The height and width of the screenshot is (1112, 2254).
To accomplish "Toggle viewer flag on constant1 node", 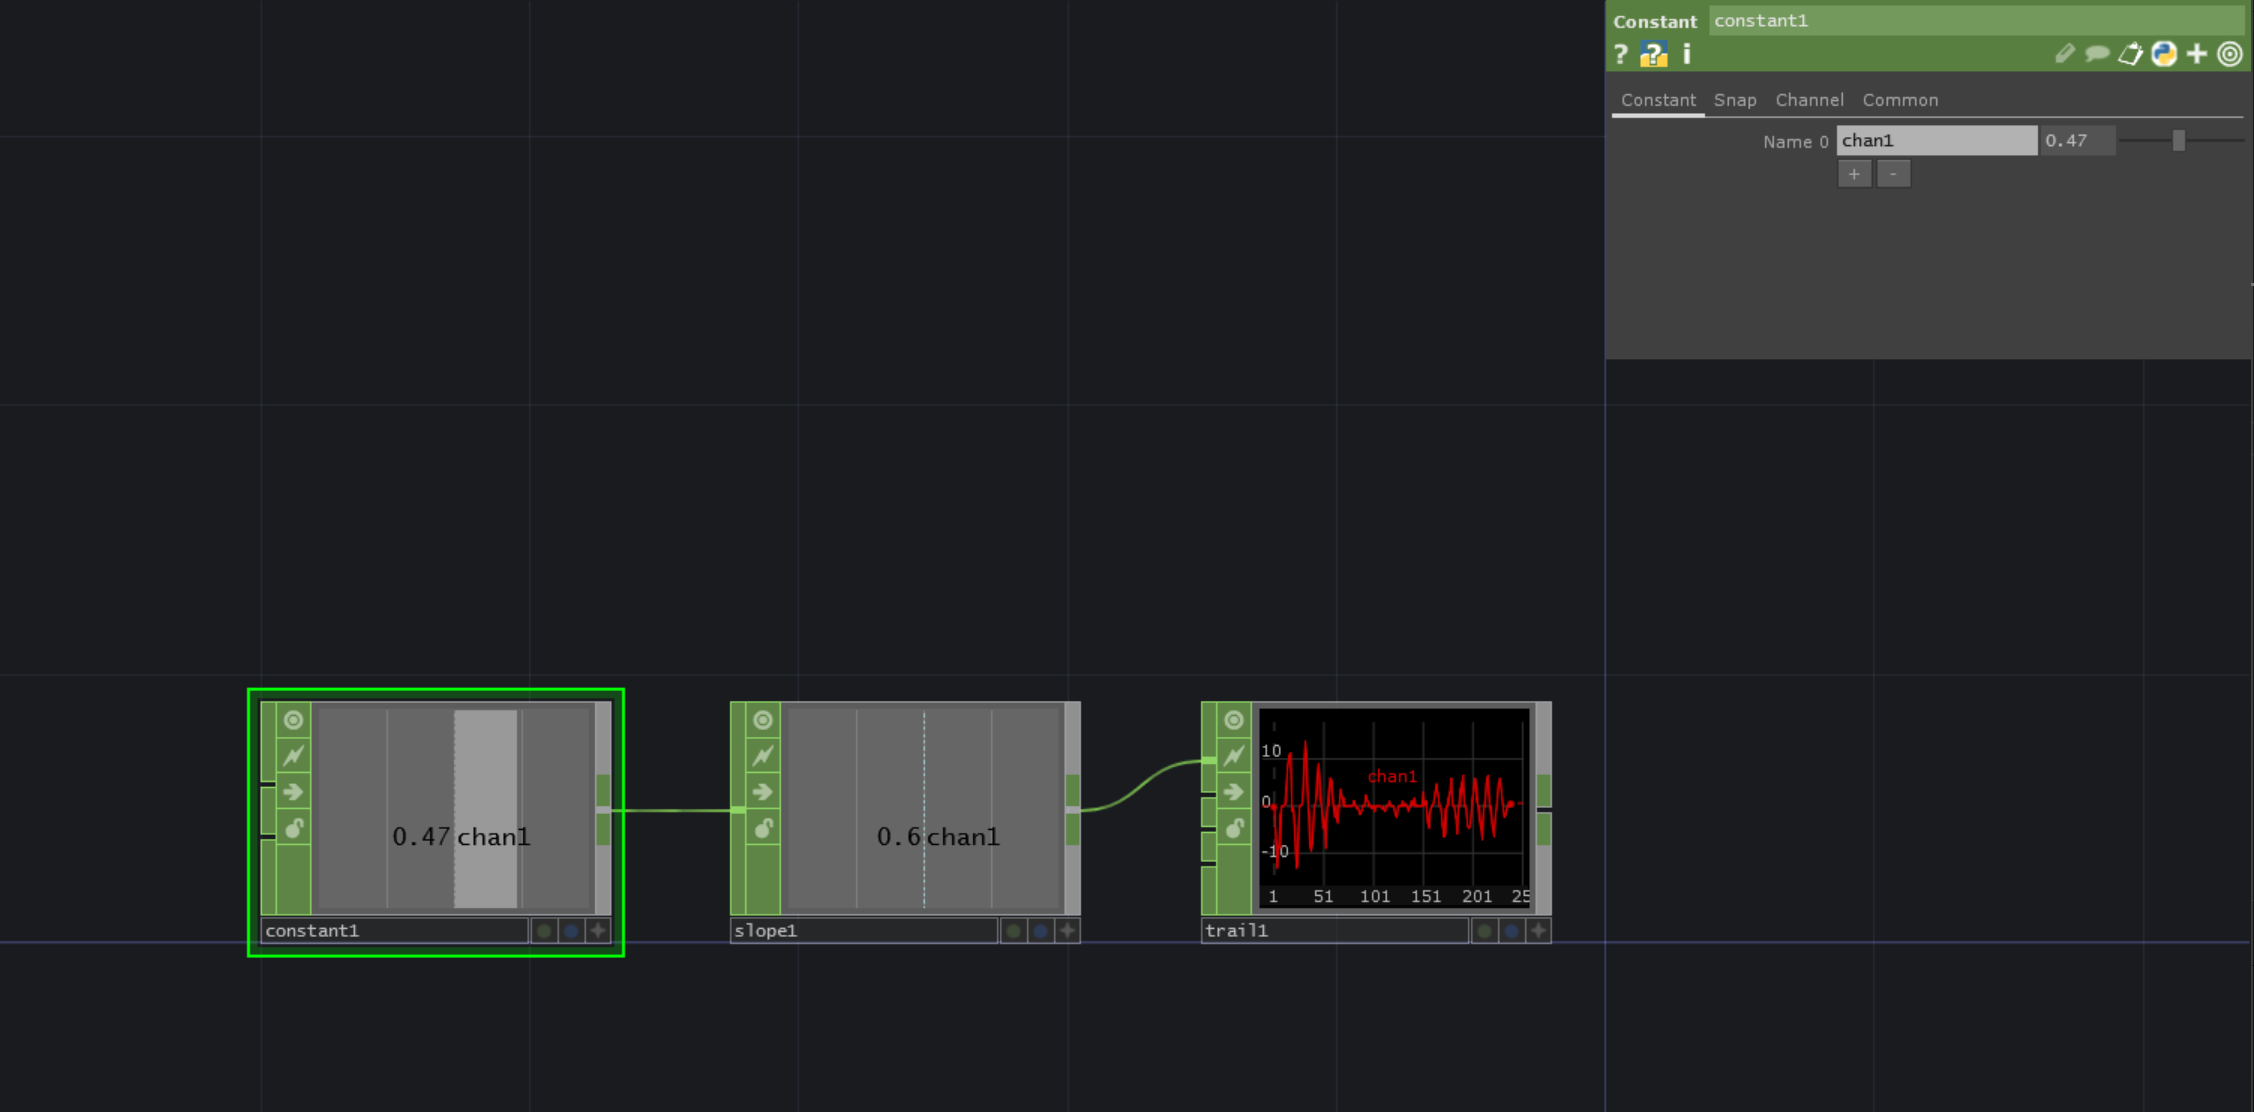I will click(293, 720).
